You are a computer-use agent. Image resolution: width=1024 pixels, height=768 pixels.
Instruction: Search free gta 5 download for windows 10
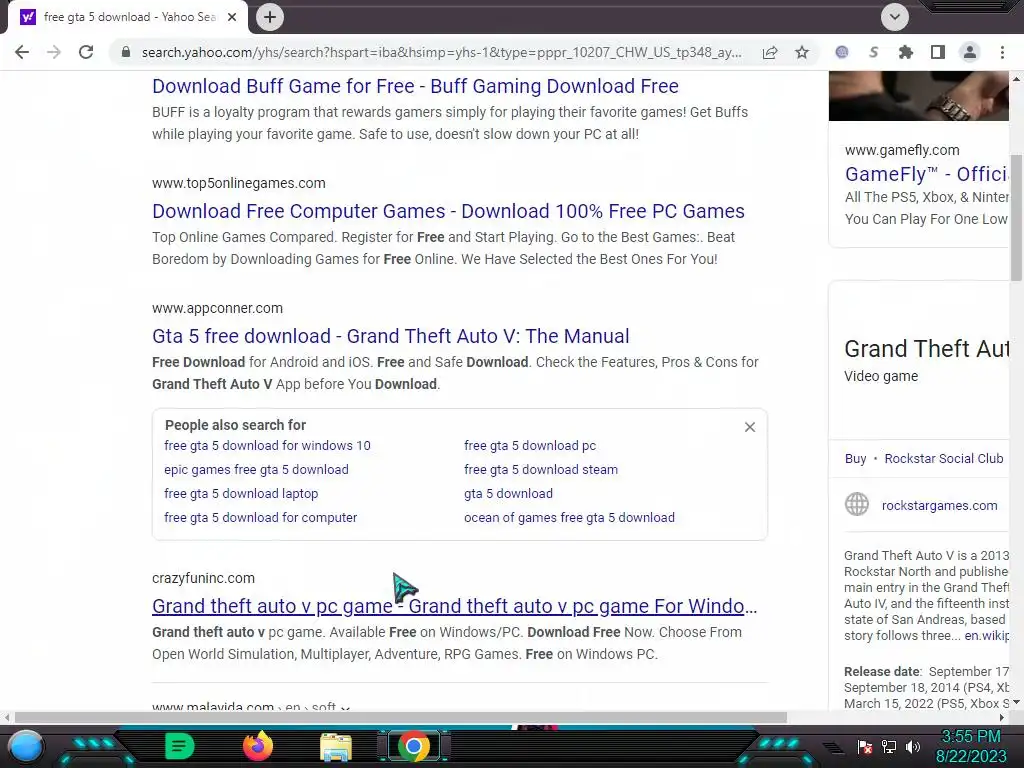pyautogui.click(x=267, y=445)
